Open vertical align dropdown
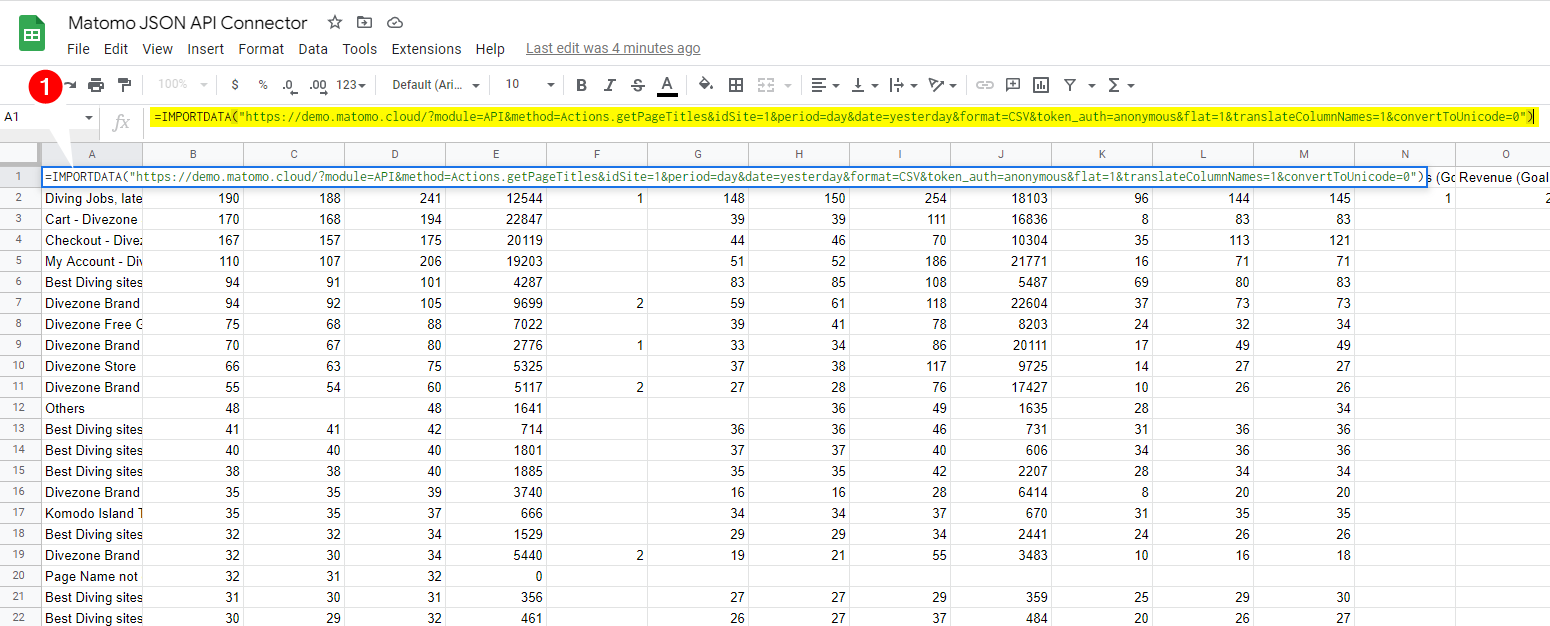 (x=864, y=85)
